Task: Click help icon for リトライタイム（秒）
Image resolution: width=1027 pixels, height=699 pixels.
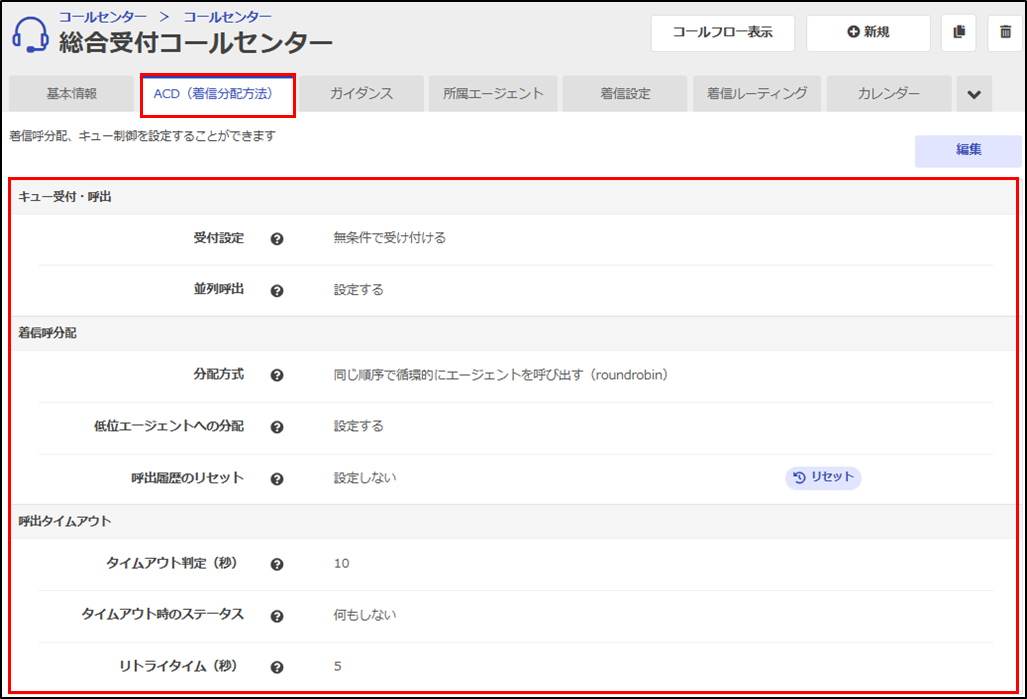Action: [x=277, y=667]
